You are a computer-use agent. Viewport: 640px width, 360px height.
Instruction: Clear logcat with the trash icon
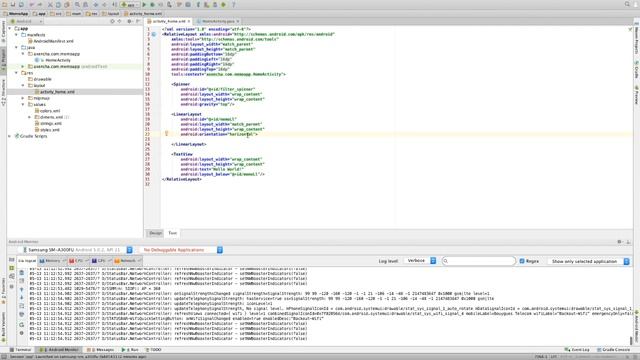tap(22, 272)
